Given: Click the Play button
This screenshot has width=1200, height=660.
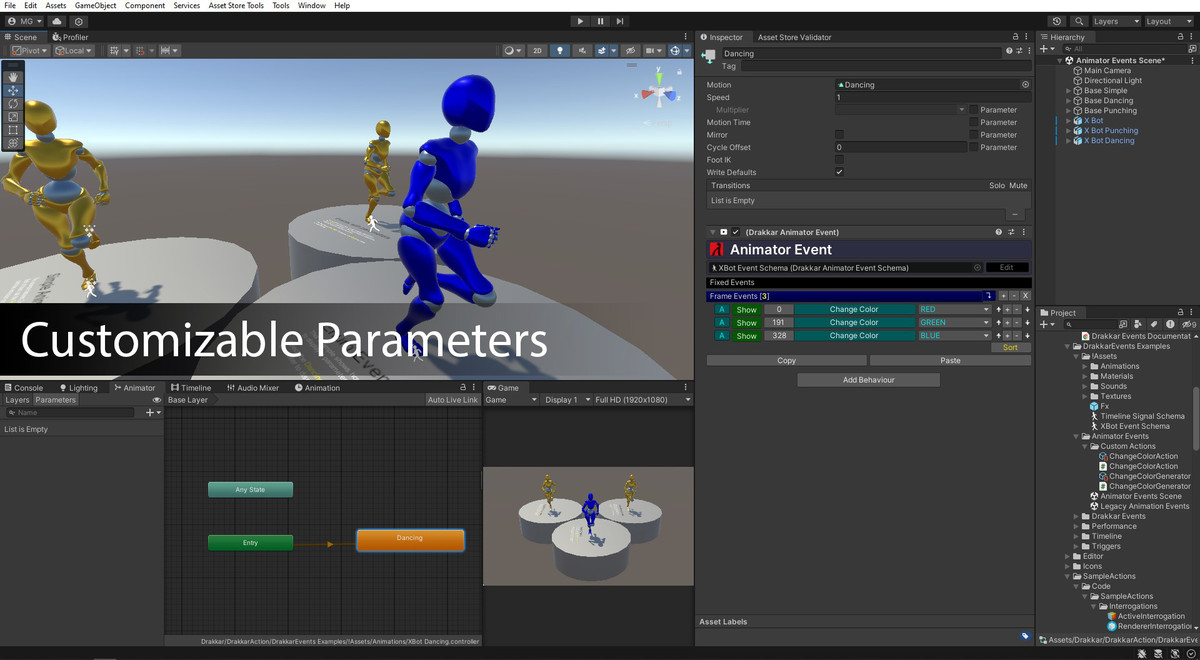Looking at the screenshot, I should pyautogui.click(x=581, y=21).
